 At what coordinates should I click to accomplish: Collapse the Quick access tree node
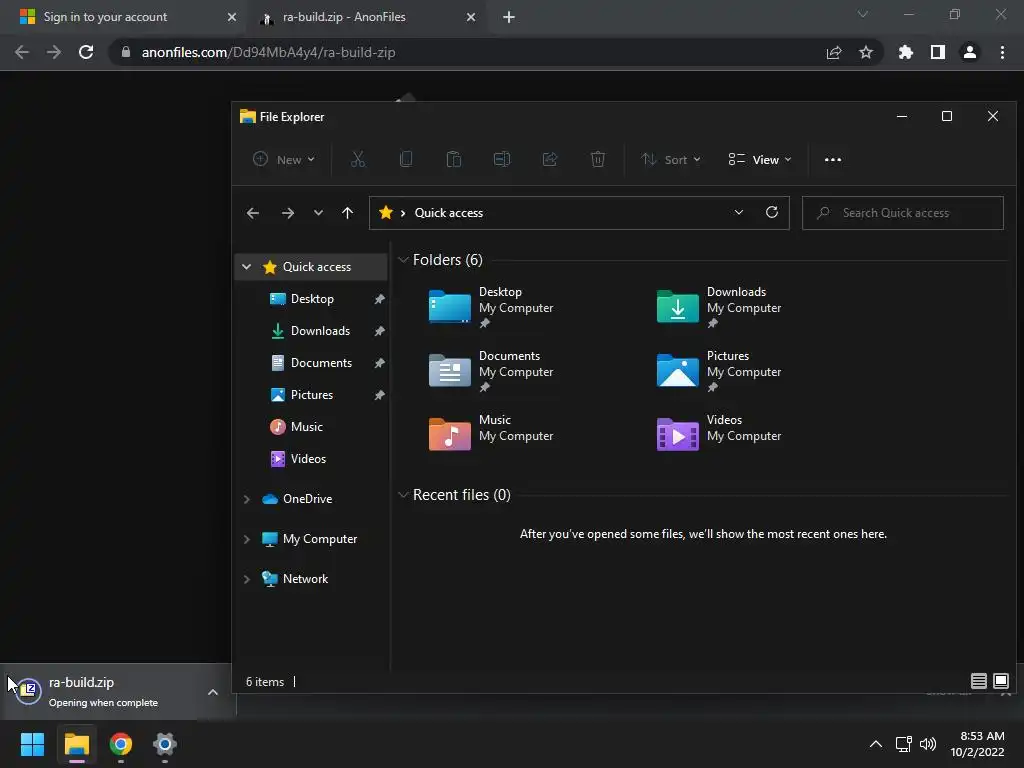point(246,266)
